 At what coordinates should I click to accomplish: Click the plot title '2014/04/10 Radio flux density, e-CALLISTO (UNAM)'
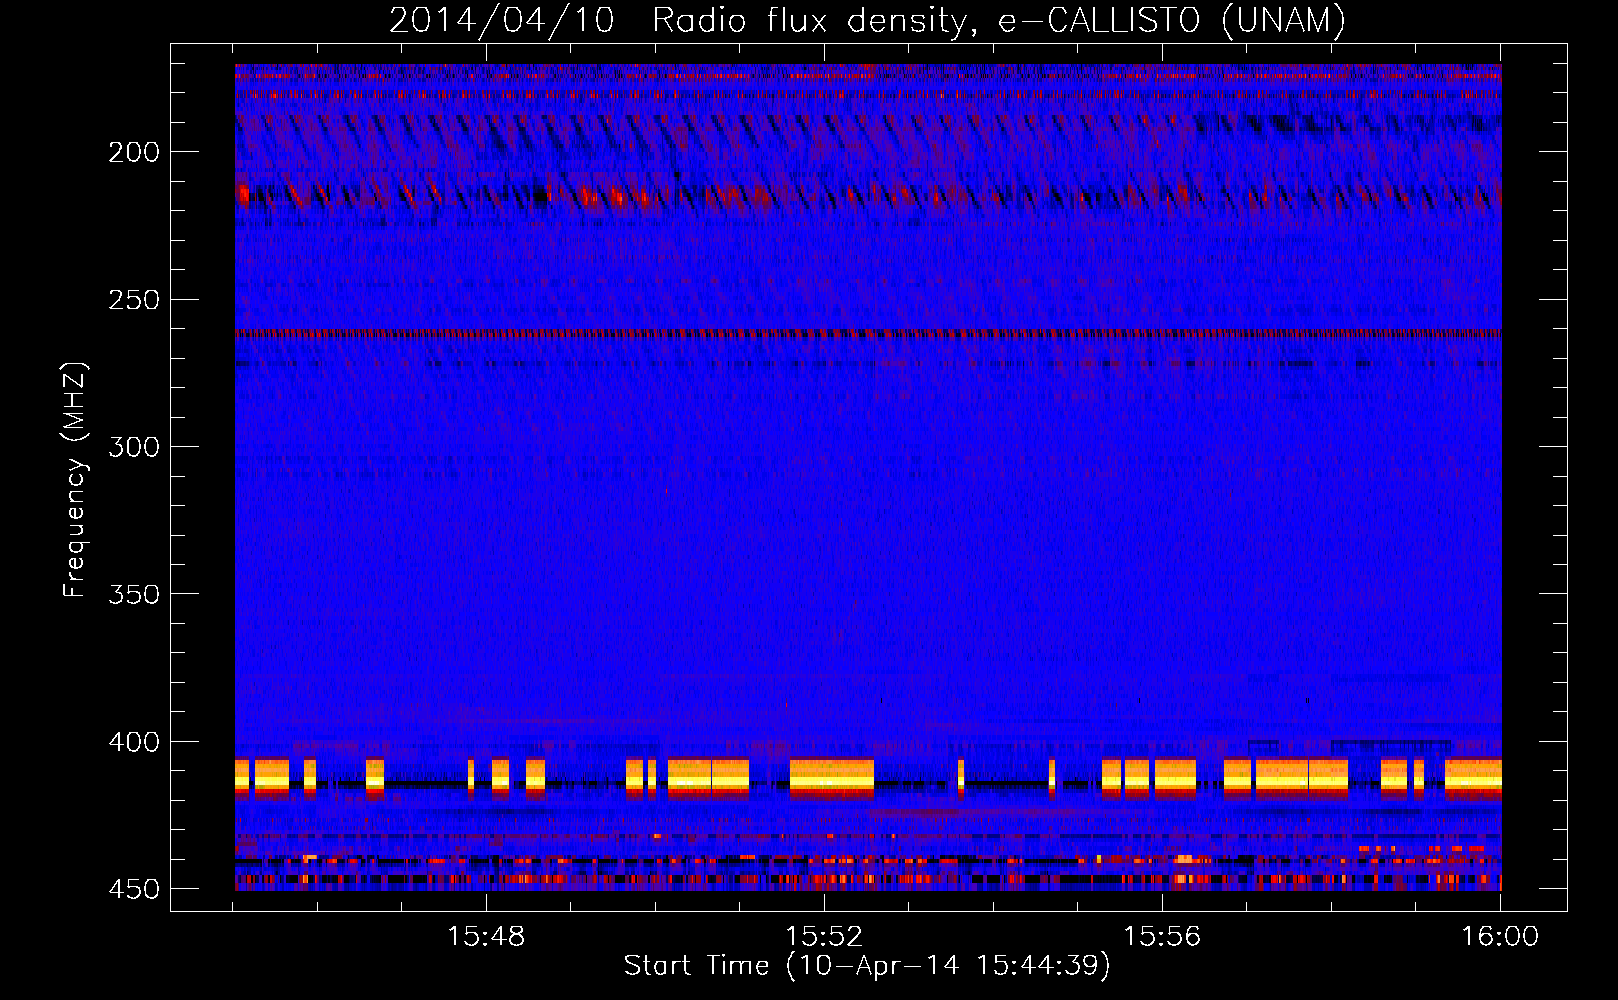867,20
